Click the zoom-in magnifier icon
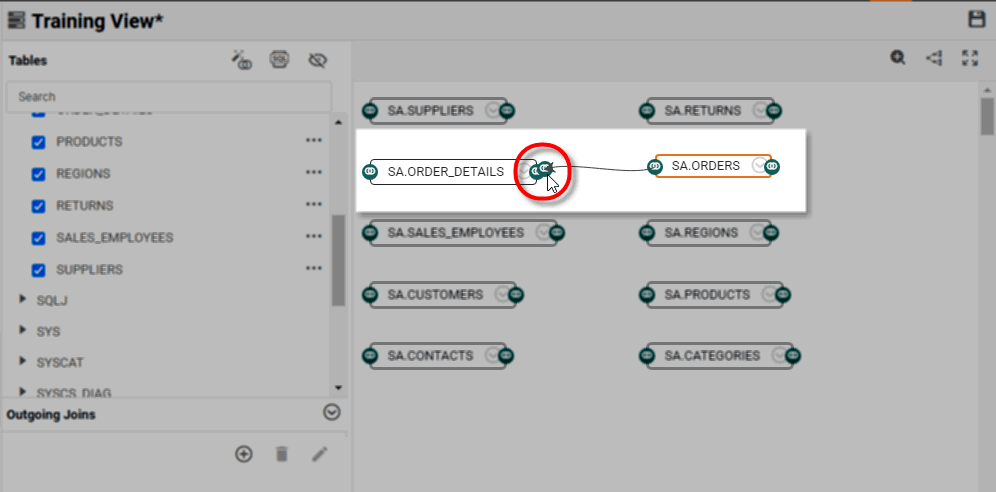 [898, 58]
